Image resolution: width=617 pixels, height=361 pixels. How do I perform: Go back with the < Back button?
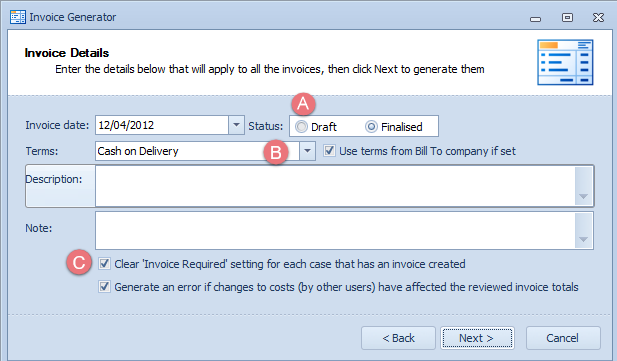(398, 338)
